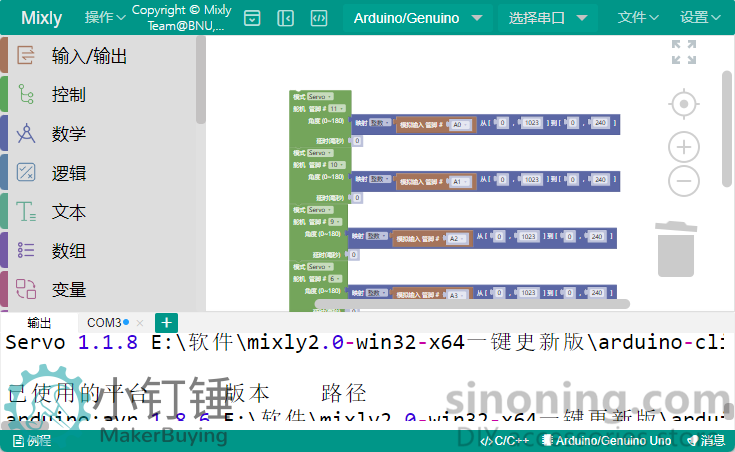Click the workspace horizontal scrollbar

(472, 304)
